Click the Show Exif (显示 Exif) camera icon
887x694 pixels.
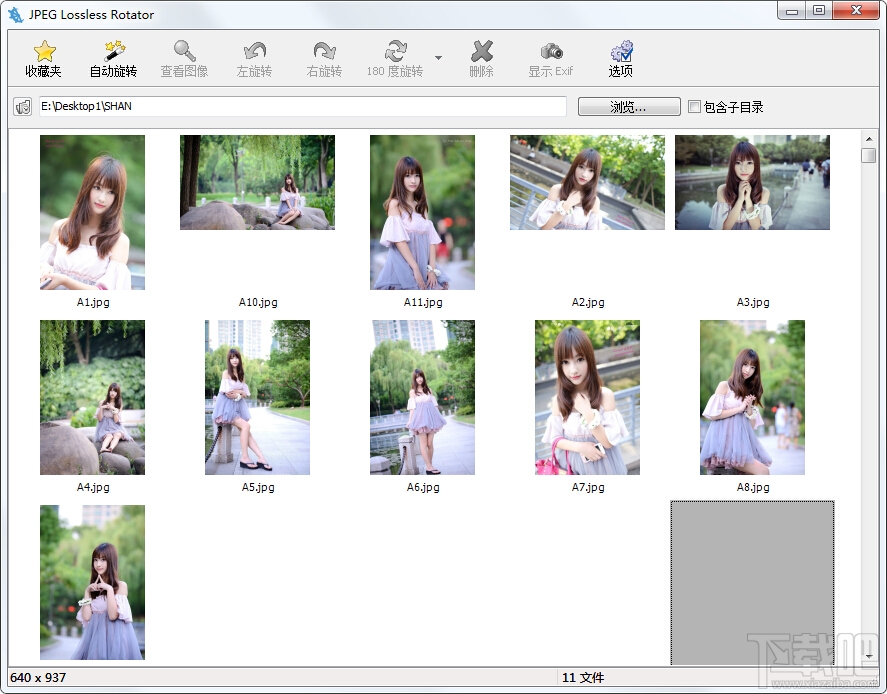click(552, 51)
